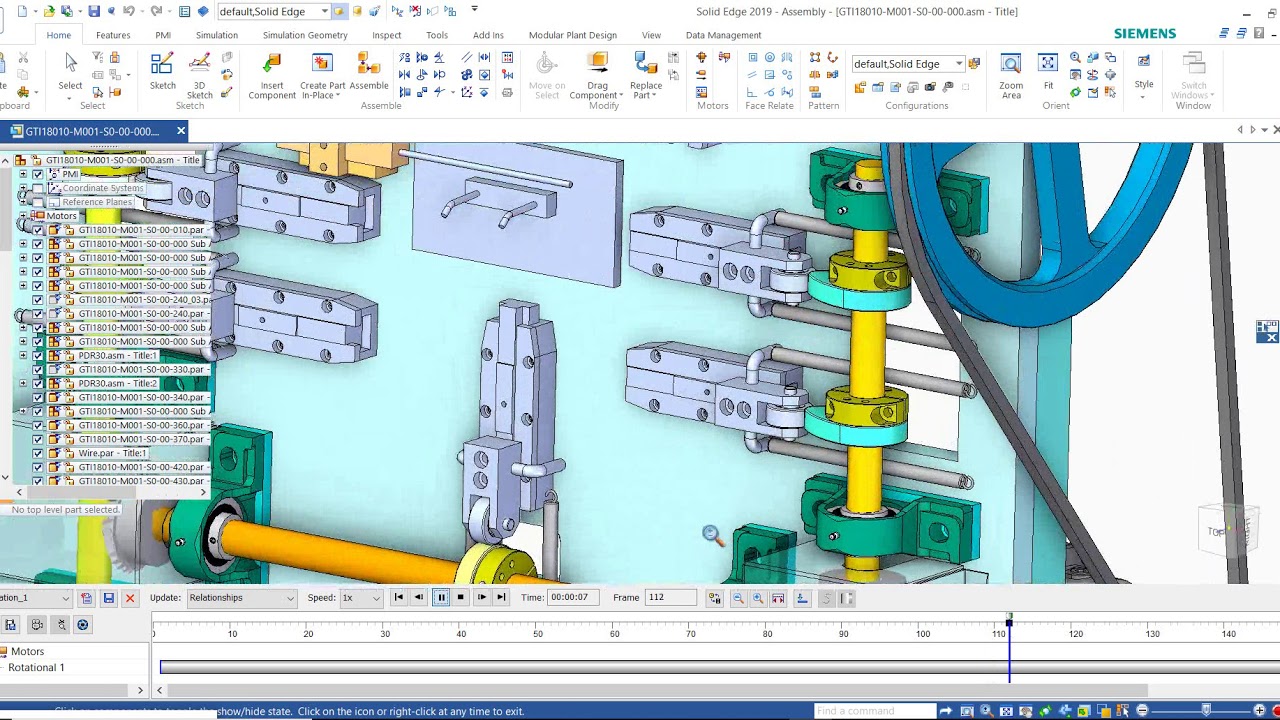Click the timeline zoom in magnifier

pyautogui.click(x=758, y=598)
